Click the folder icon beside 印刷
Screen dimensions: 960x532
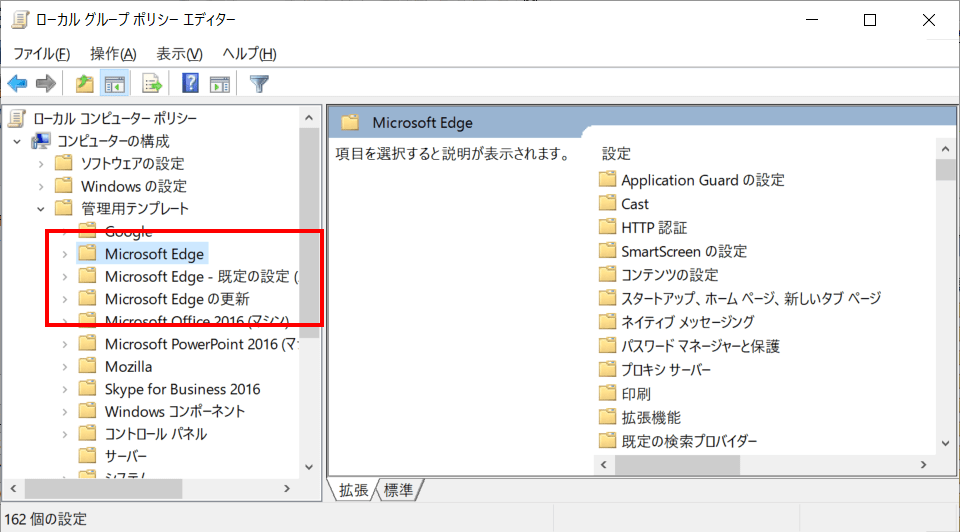pyautogui.click(x=607, y=392)
